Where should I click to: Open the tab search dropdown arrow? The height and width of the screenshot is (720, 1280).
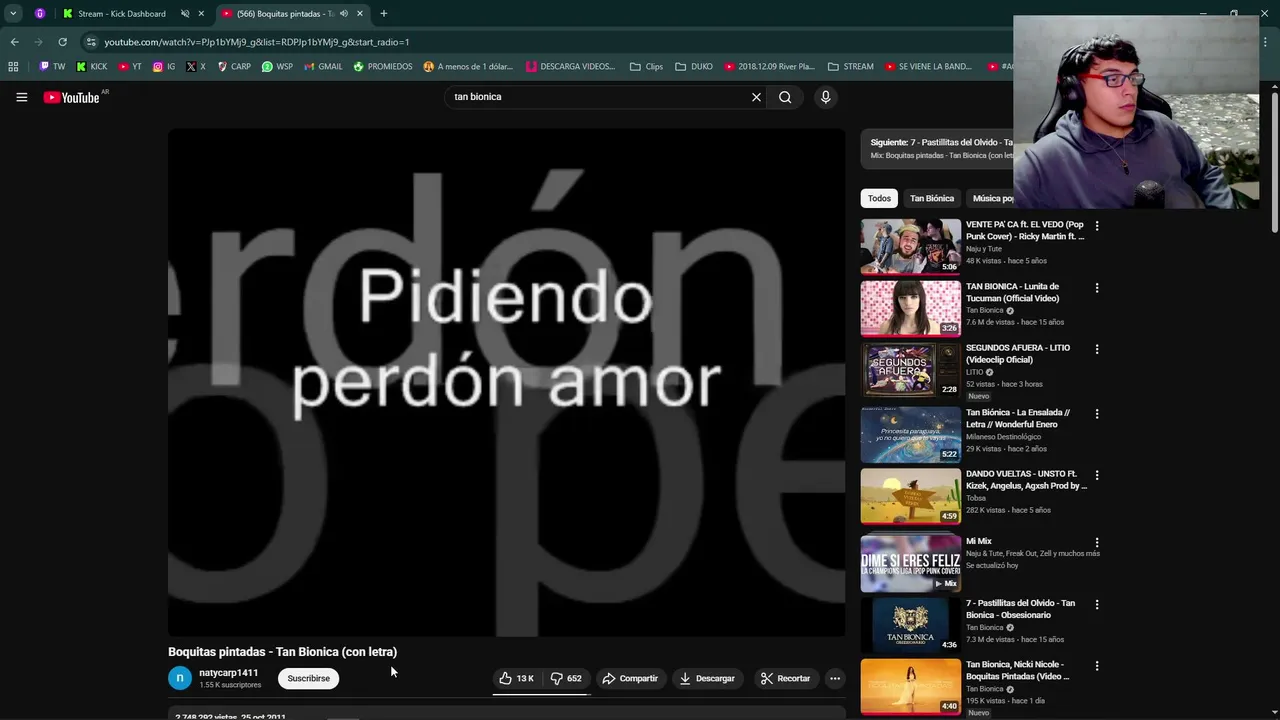[13, 13]
